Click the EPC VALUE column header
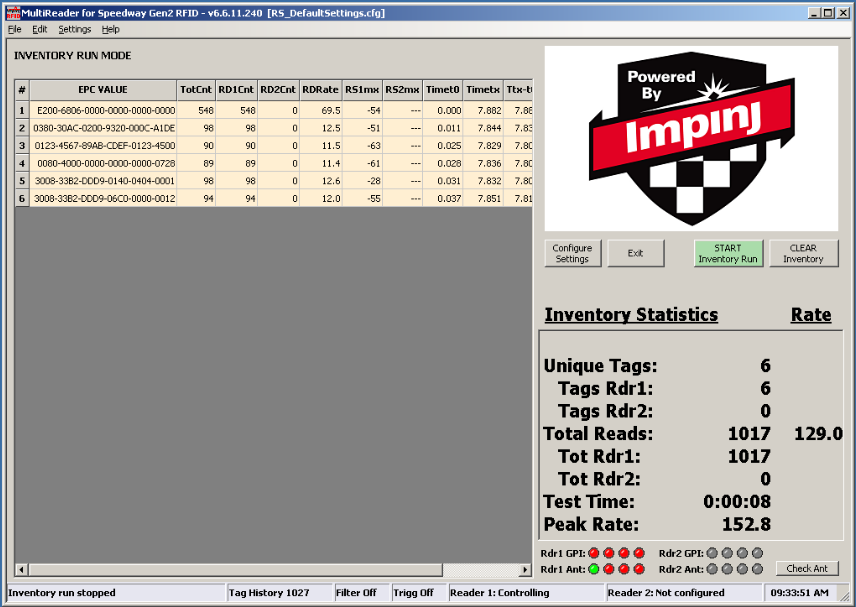 click(103, 90)
